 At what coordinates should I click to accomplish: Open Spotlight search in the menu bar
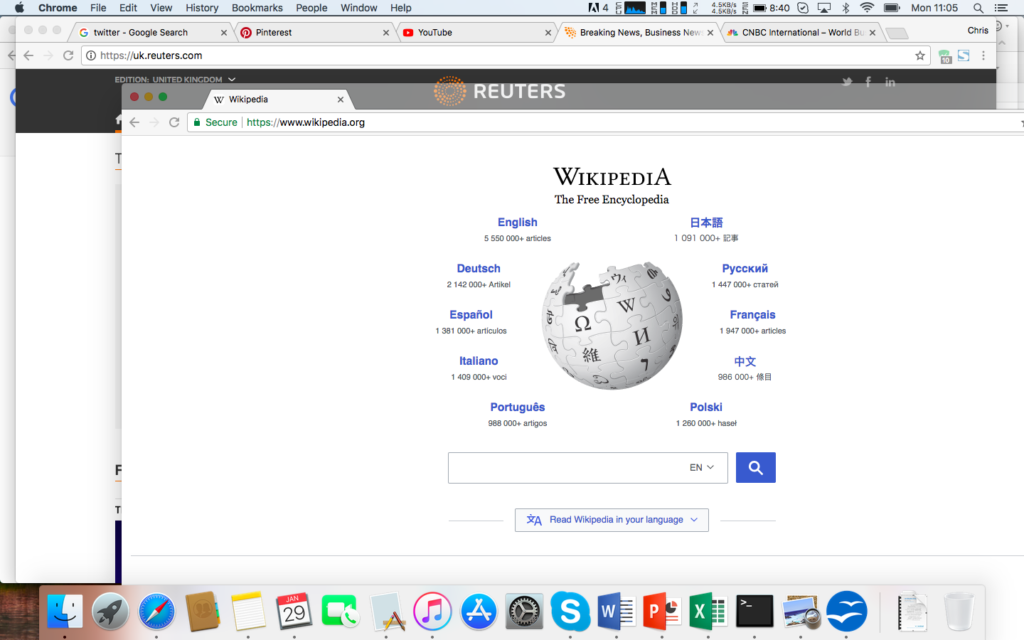pyautogui.click(x=978, y=8)
